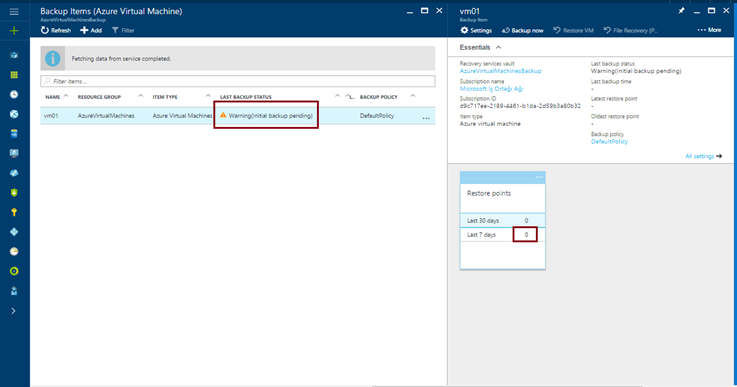Click the Azure virtual machine item type value
This screenshot has height=387, width=737.
tap(490, 124)
